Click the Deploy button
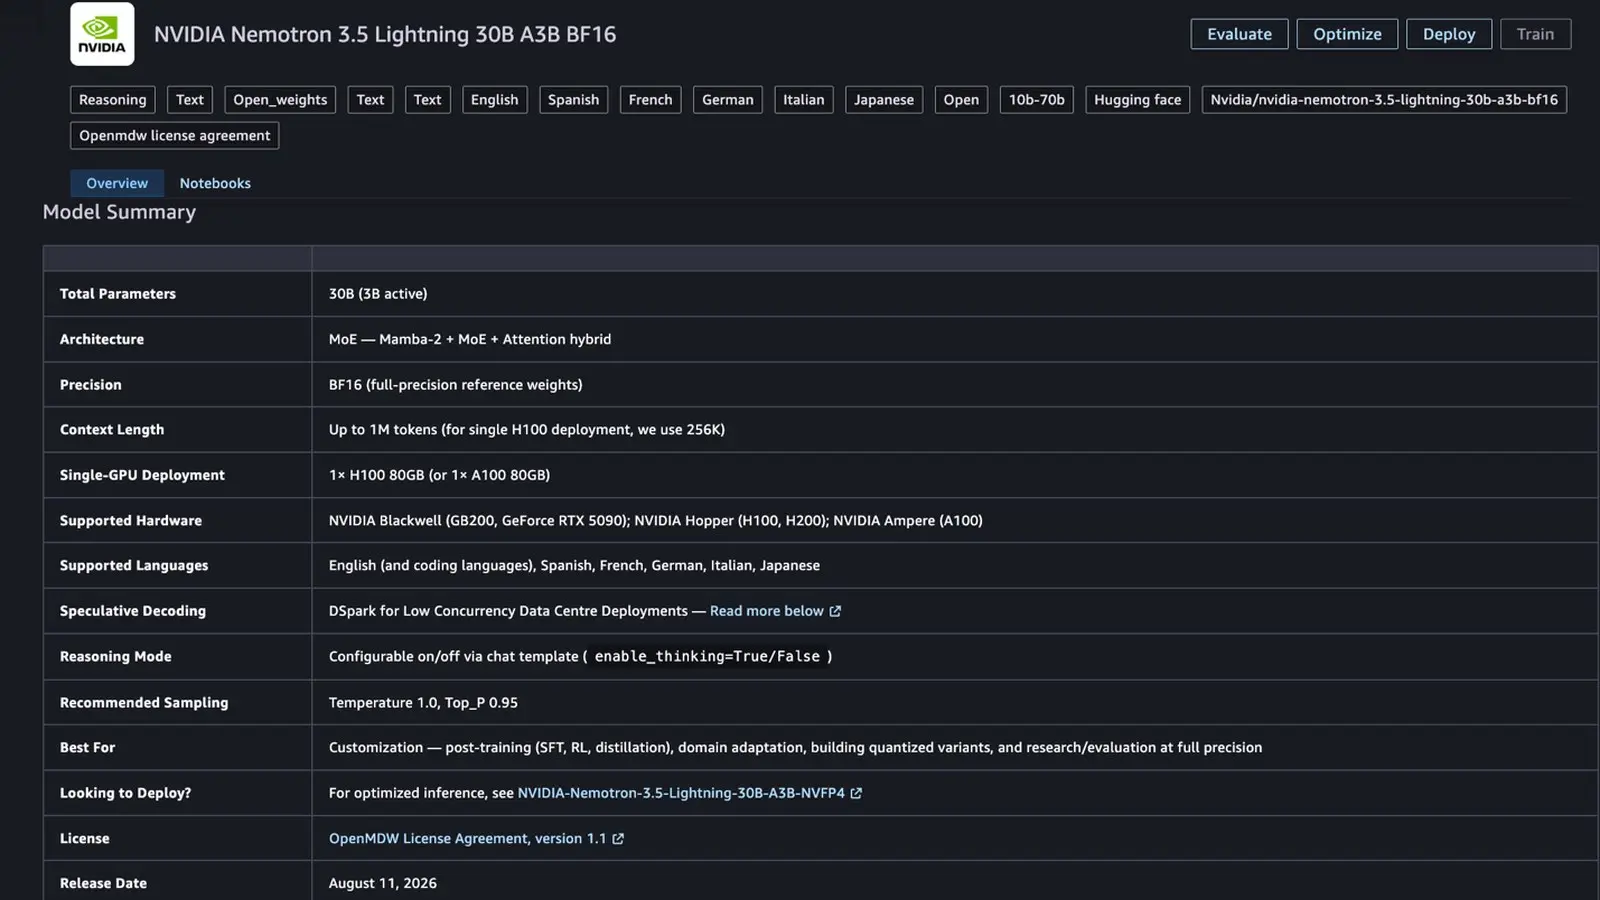 point(1449,34)
